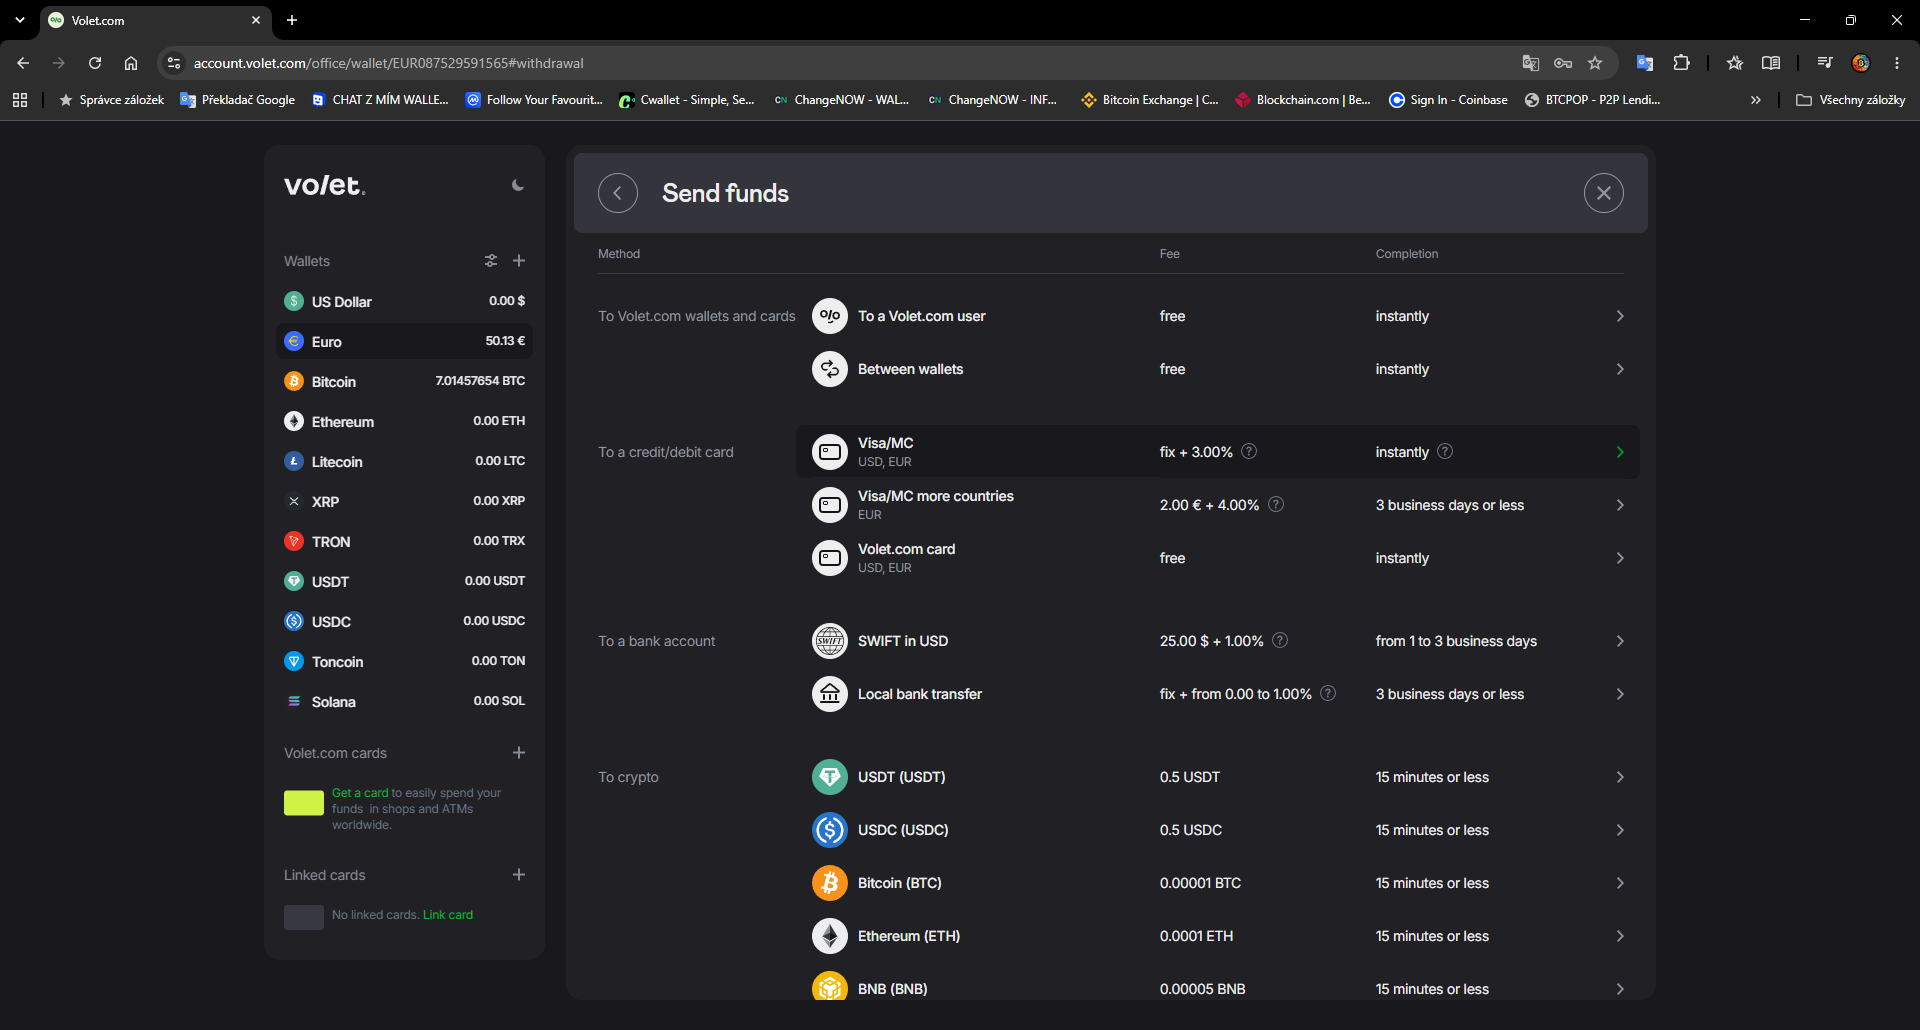This screenshot has height=1030, width=1920.
Task: Click the Bitcoin (BTC) coin icon
Action: point(830,883)
